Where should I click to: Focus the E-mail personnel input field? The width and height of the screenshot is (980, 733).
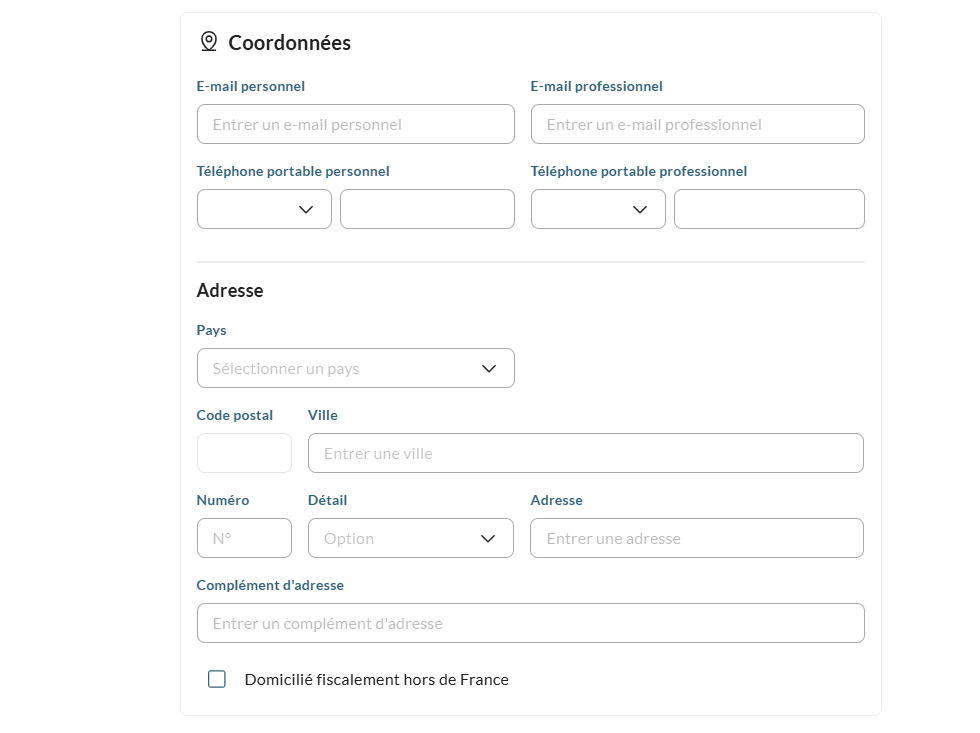point(356,124)
